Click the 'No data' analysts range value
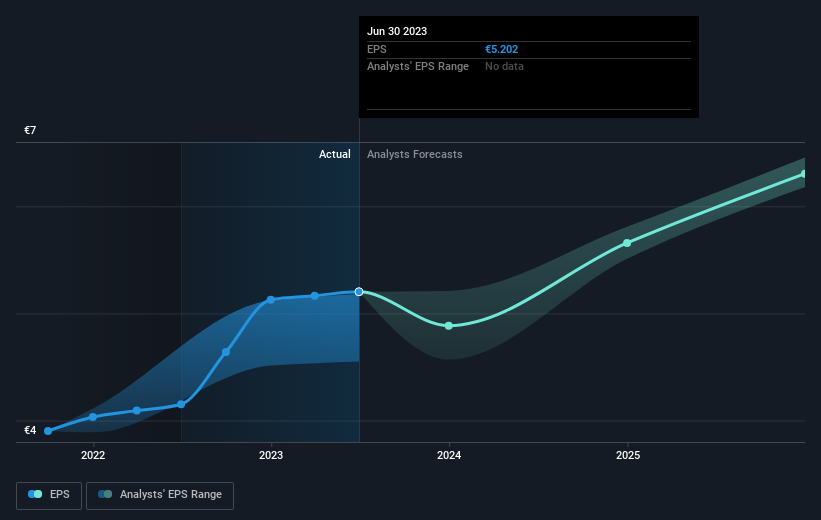This screenshot has height=520, width=821. (504, 67)
